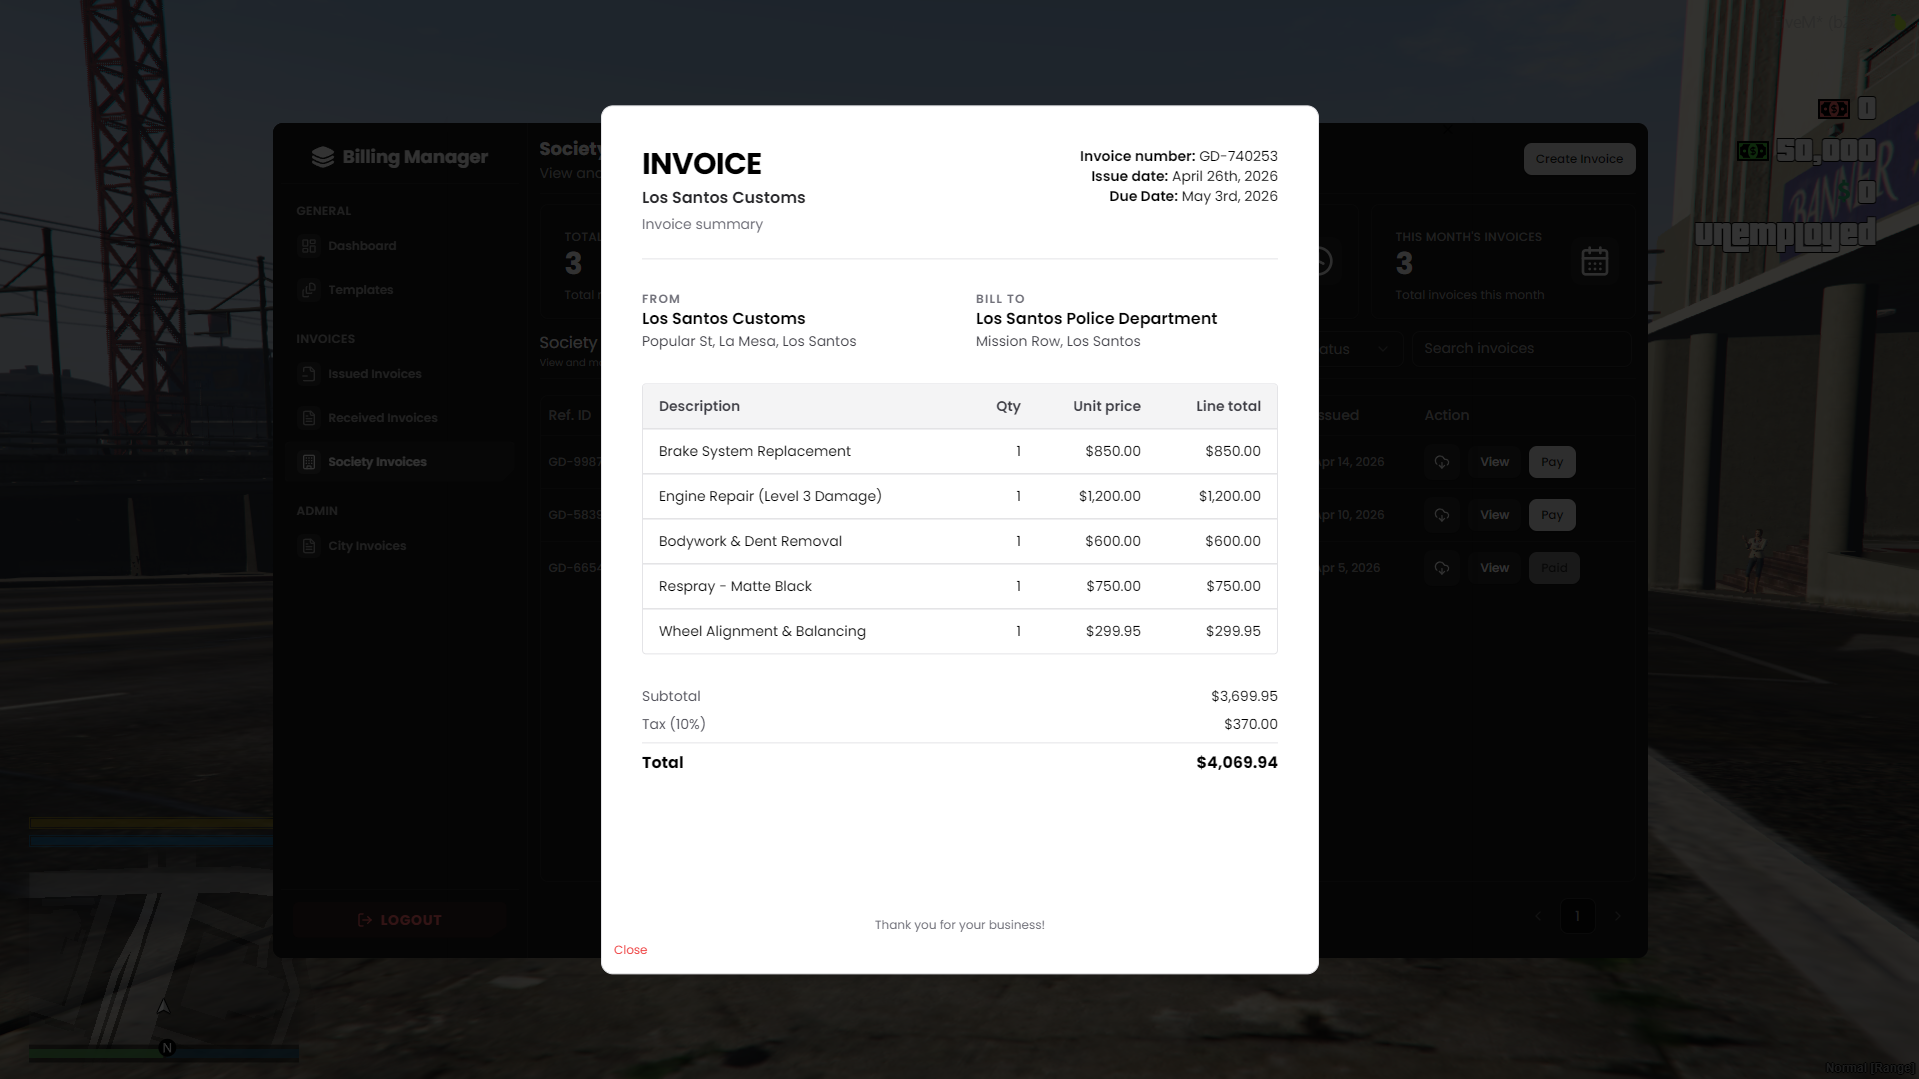Click the Tax amount $370.00

[1250, 724]
